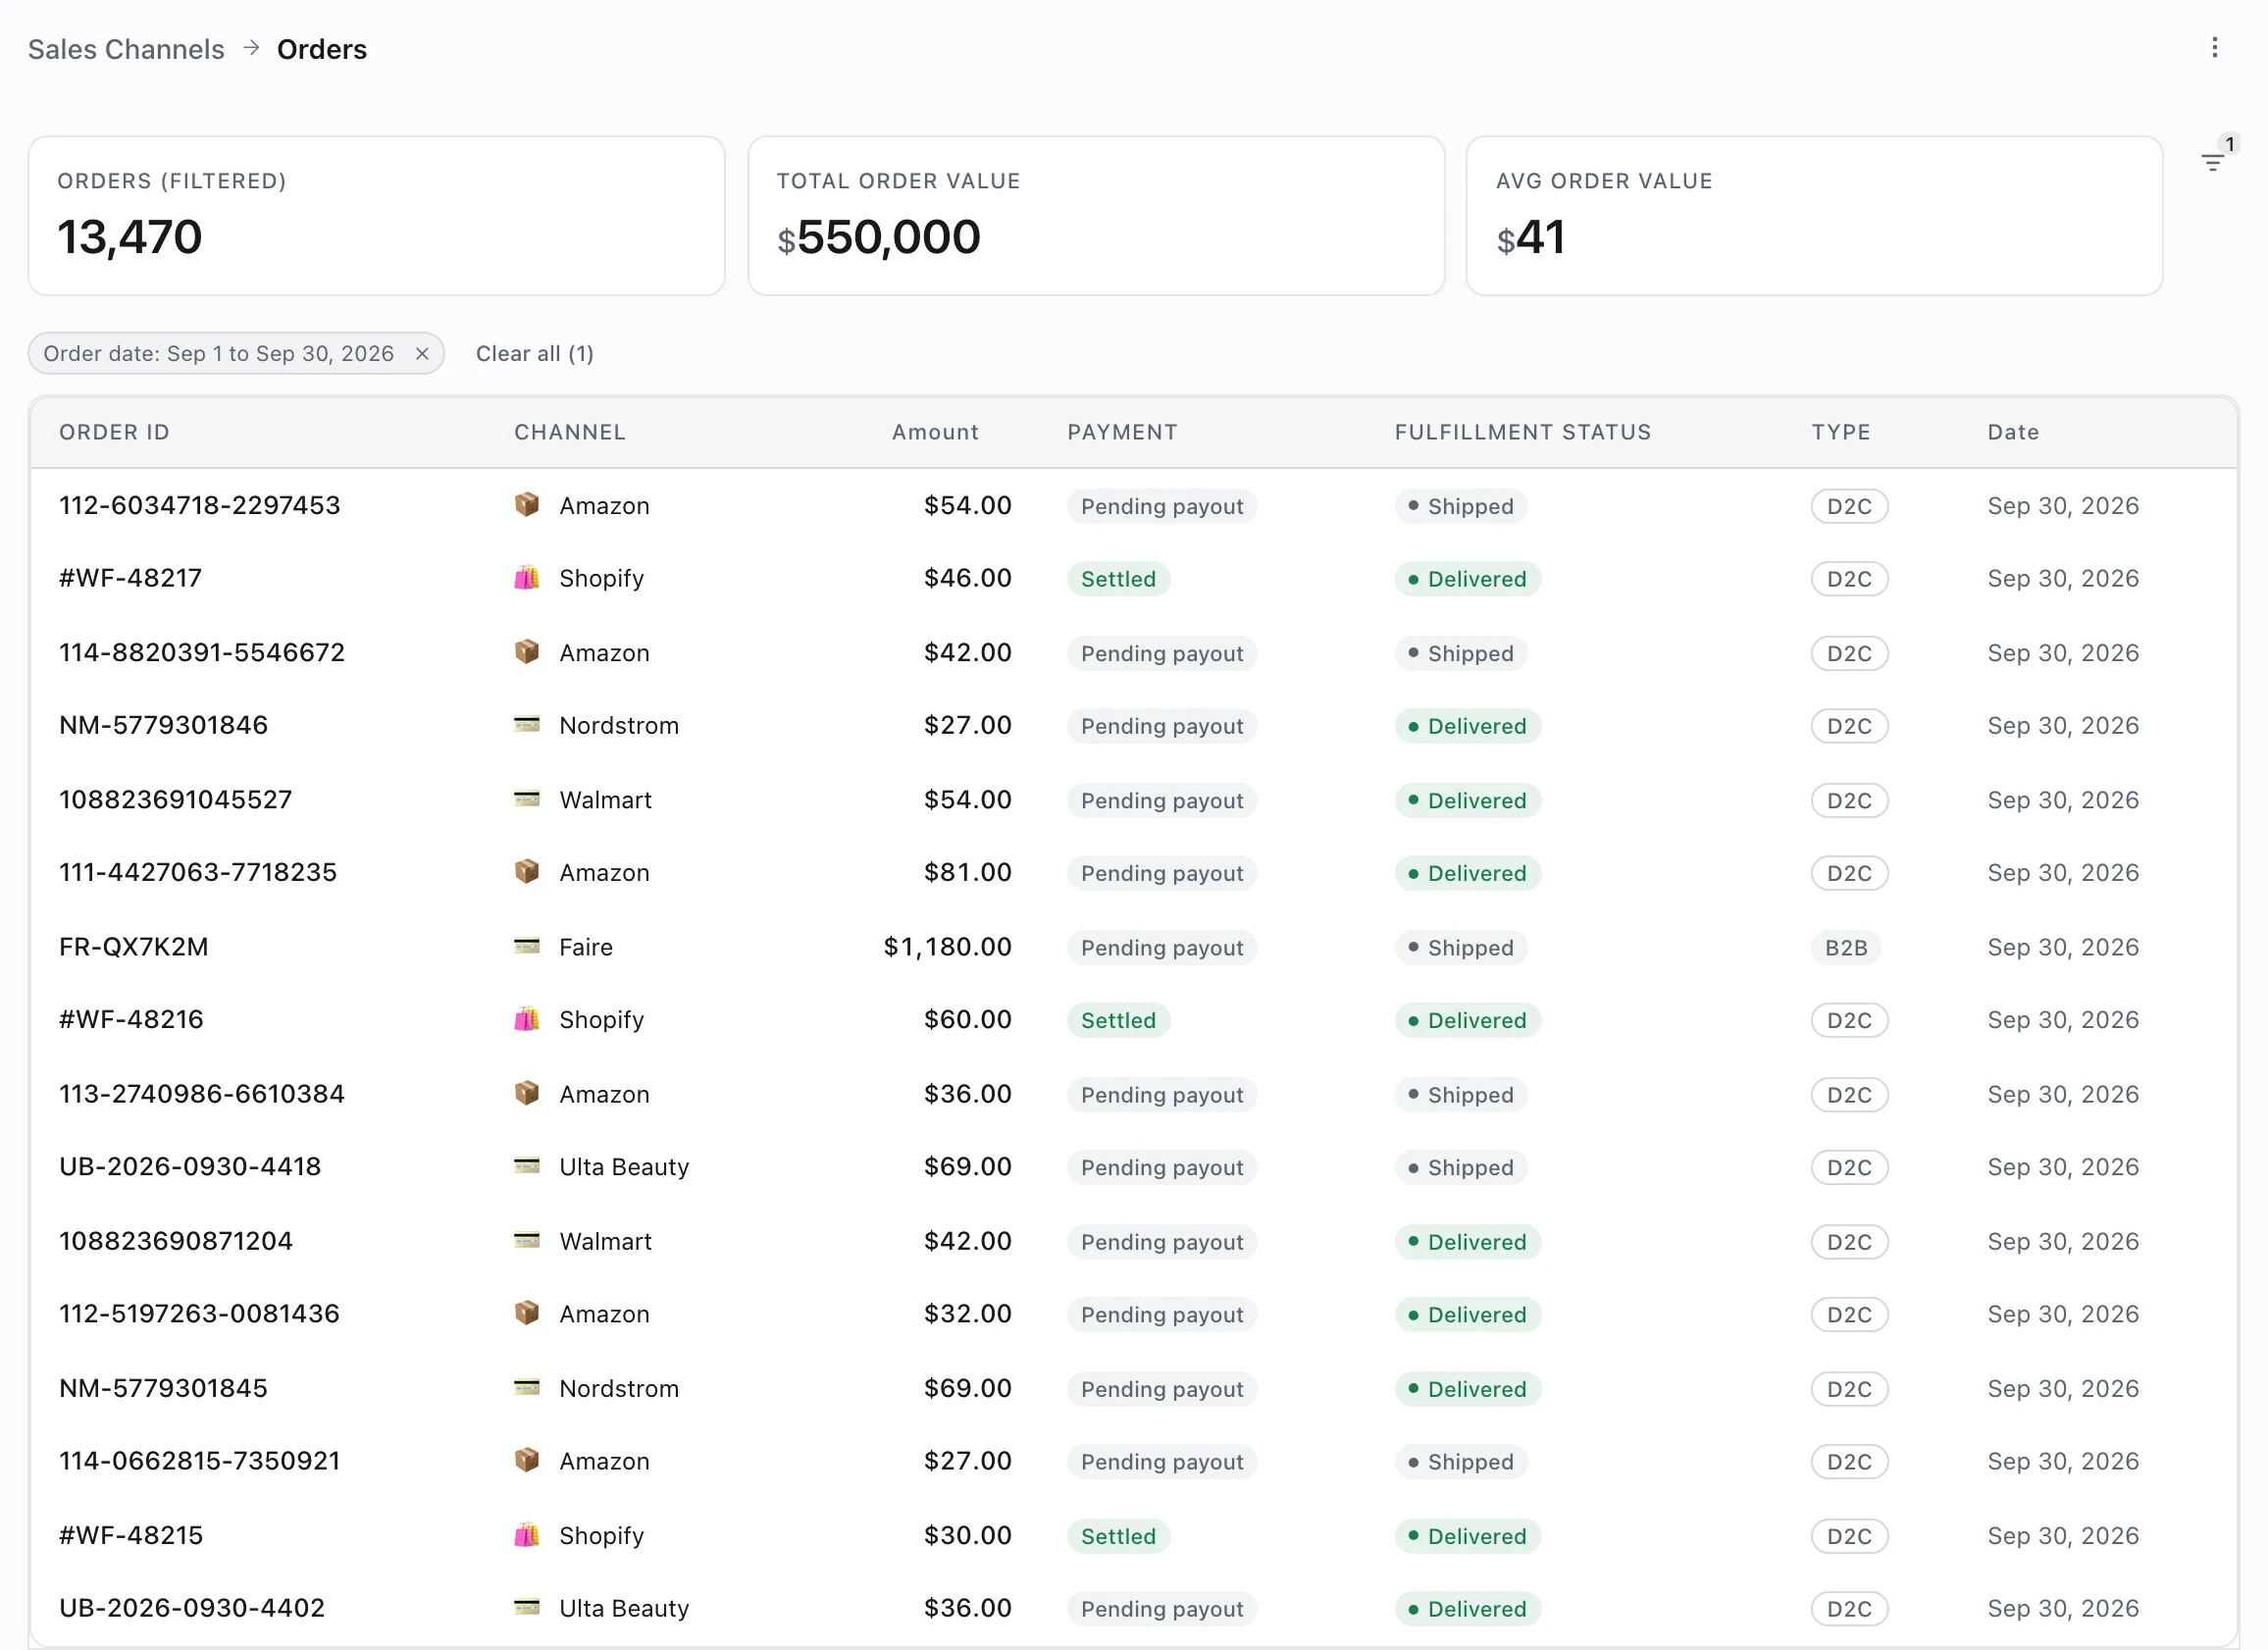The width and height of the screenshot is (2268, 1650).
Task: Click Shipped status on FR-QX7K2M row
Action: [x=1461, y=947]
